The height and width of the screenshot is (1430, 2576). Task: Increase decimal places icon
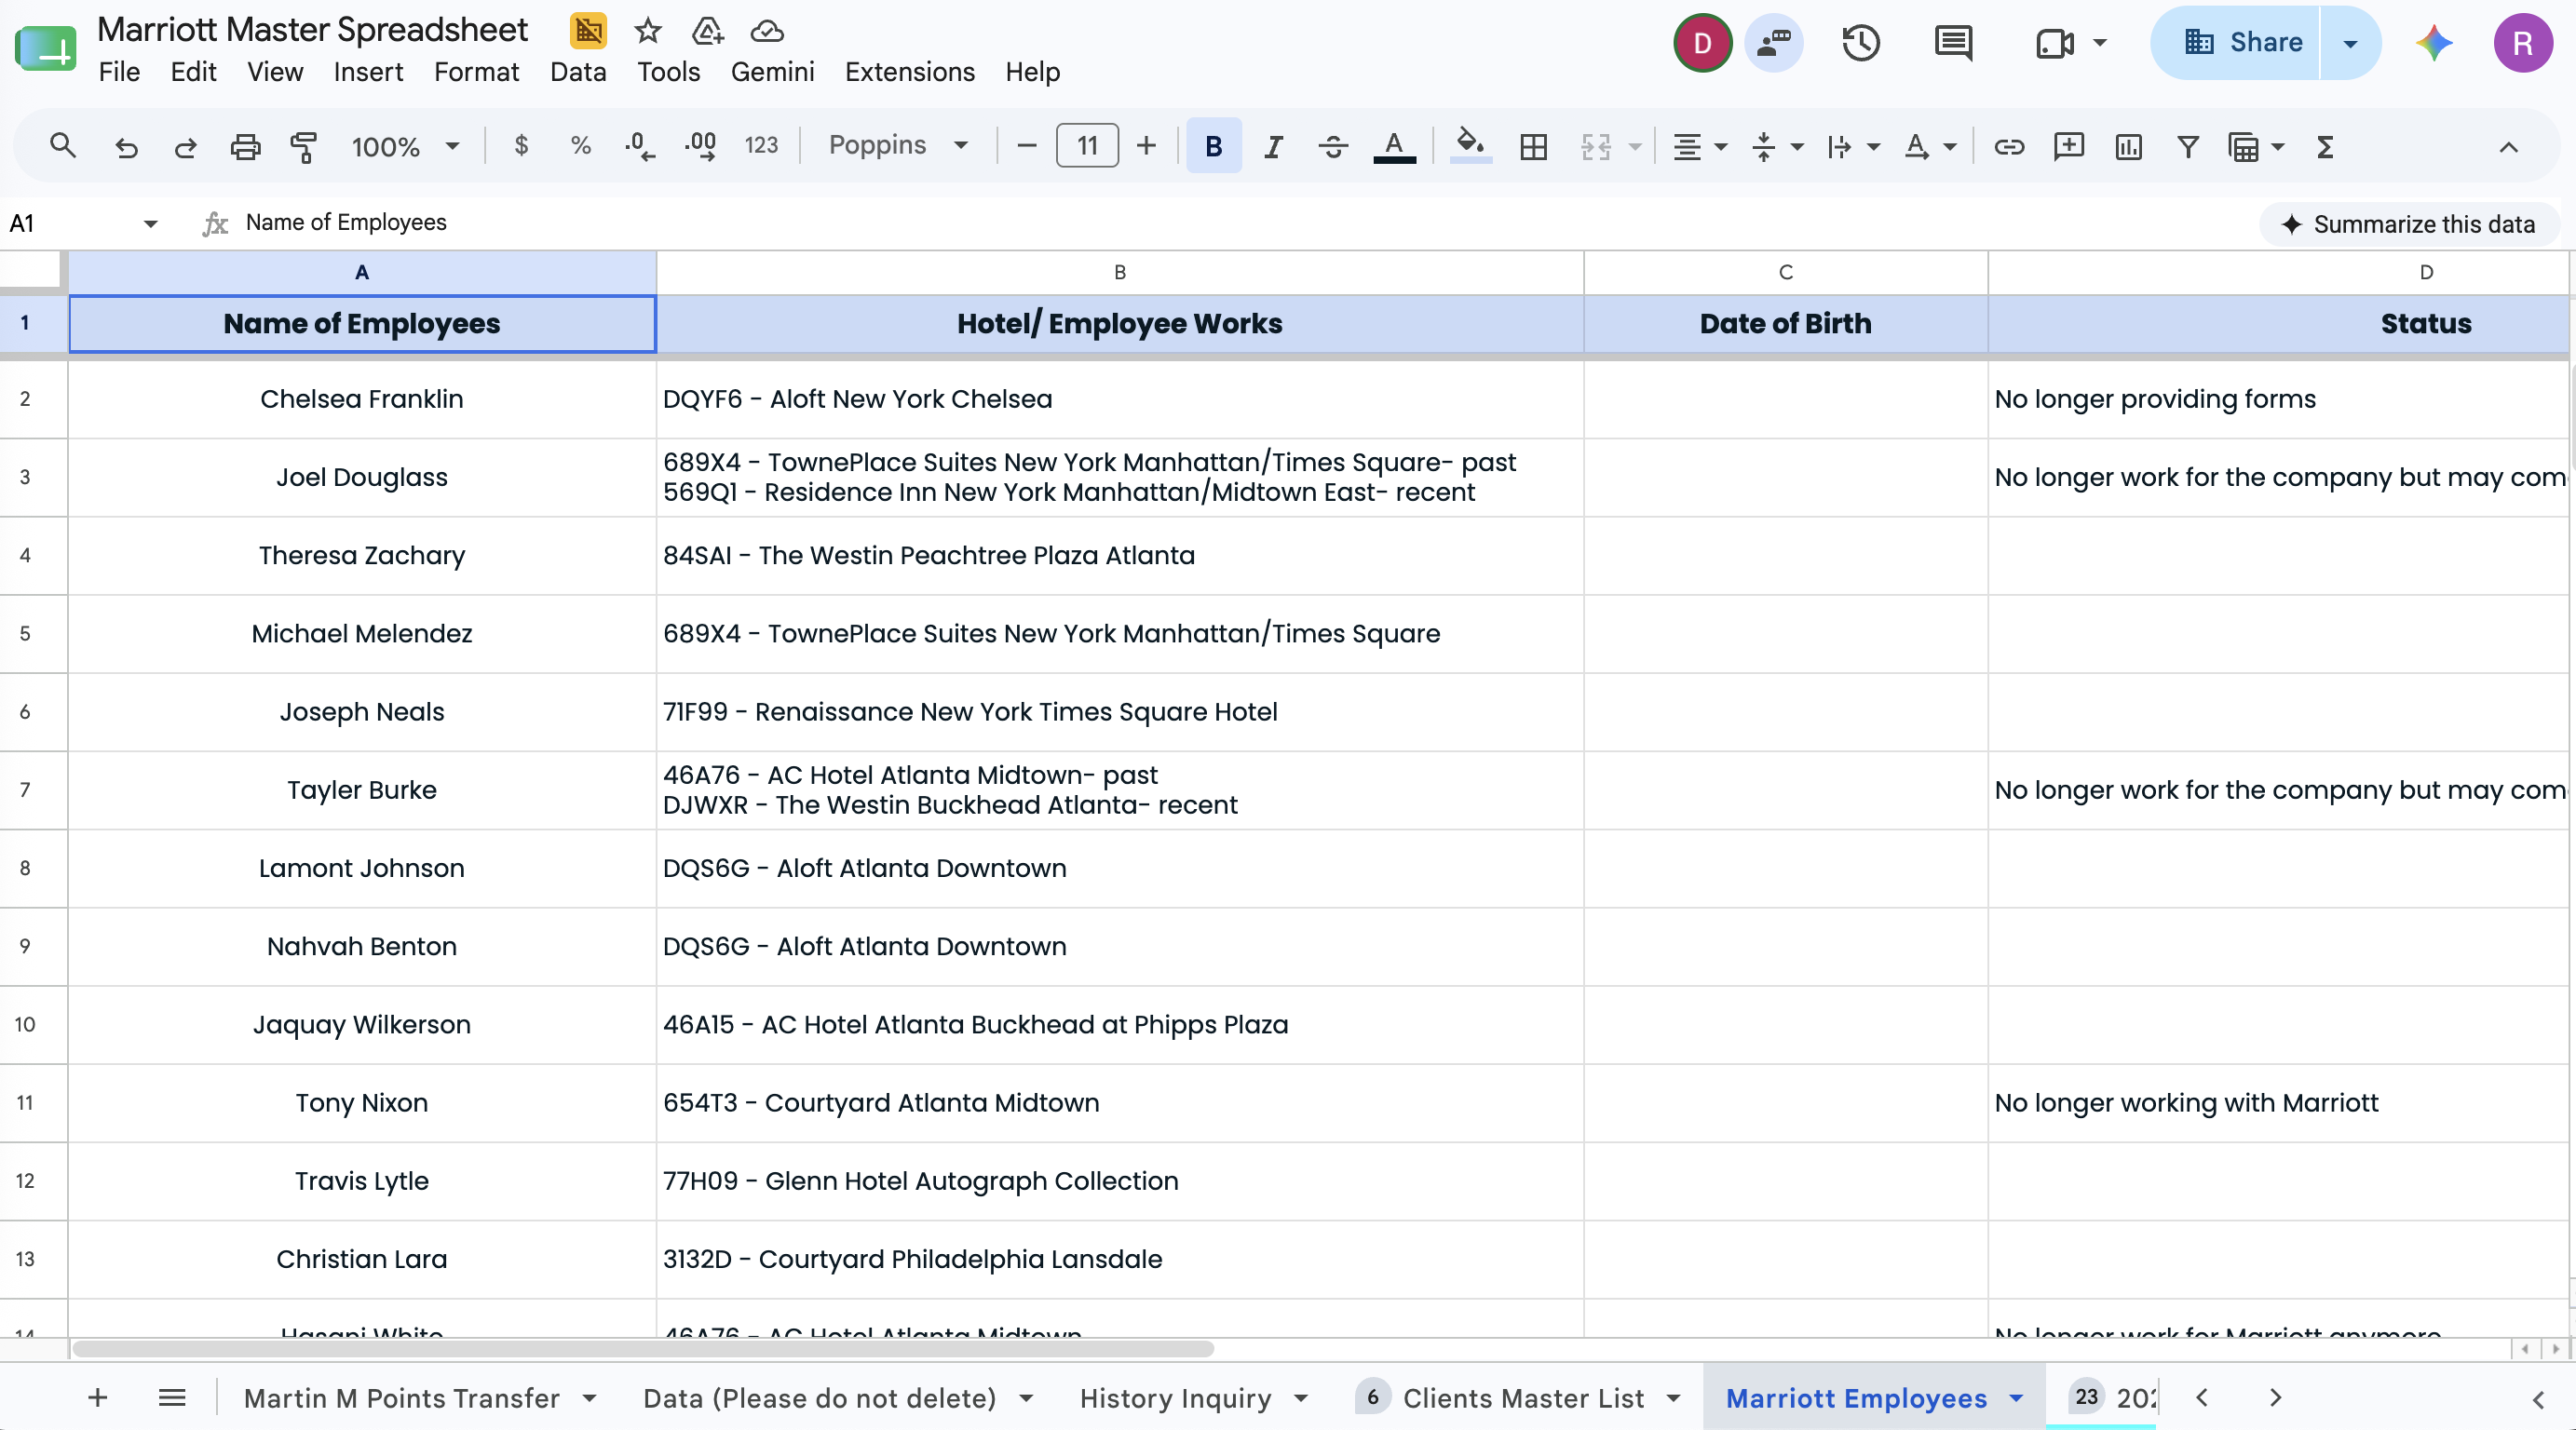[700, 147]
